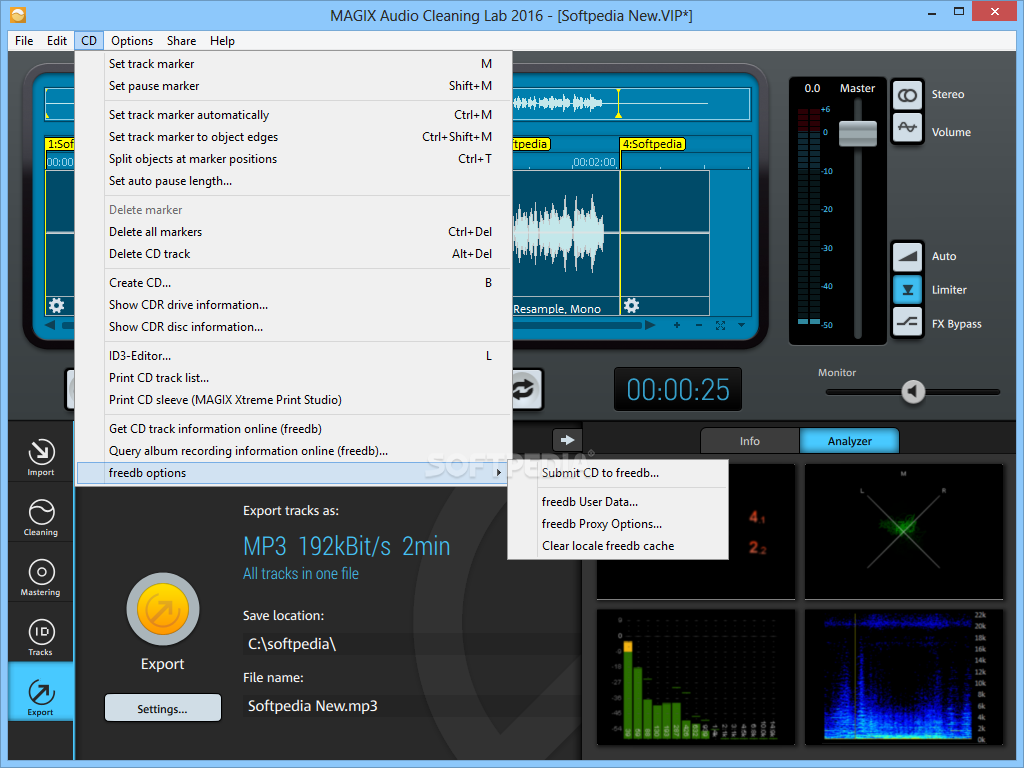The image size is (1024, 768).
Task: Click the large orange Export button
Action: pos(163,609)
